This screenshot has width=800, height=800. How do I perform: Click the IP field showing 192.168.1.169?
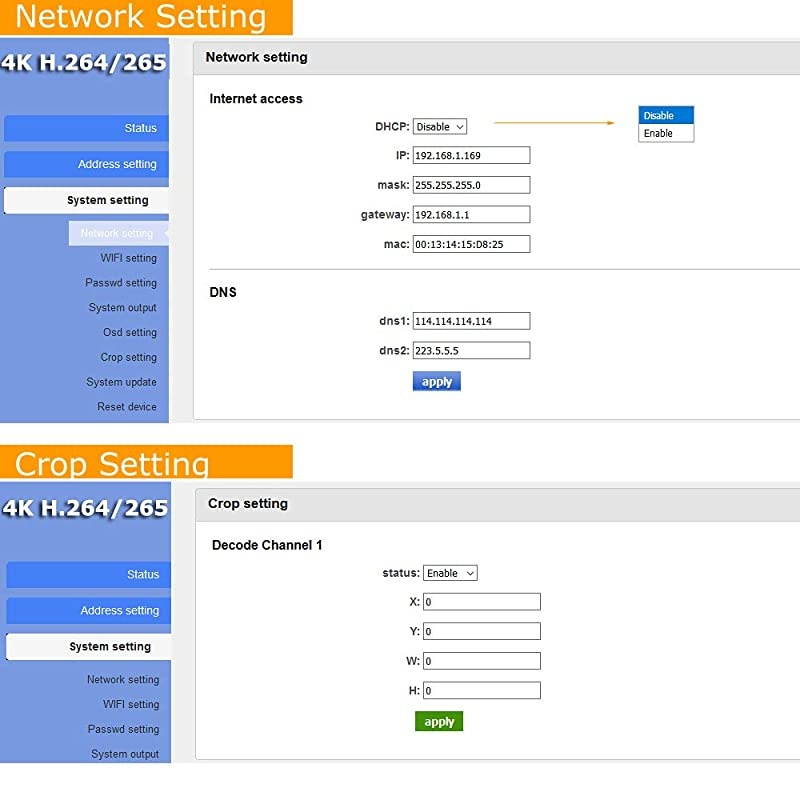click(471, 156)
